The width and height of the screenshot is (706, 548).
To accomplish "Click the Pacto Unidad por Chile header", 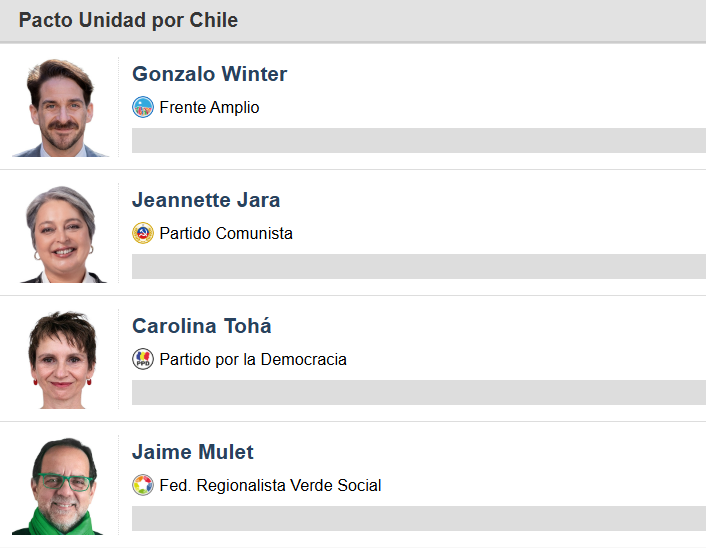I will click(x=128, y=20).
